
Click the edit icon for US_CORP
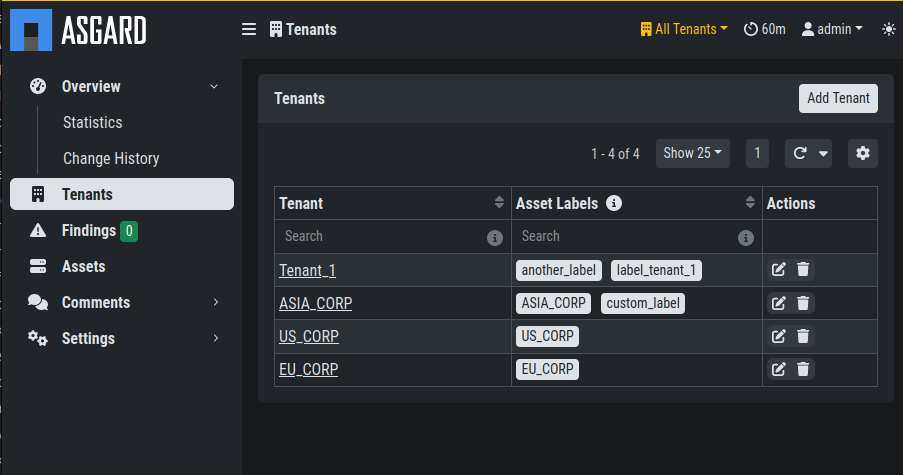(779, 336)
